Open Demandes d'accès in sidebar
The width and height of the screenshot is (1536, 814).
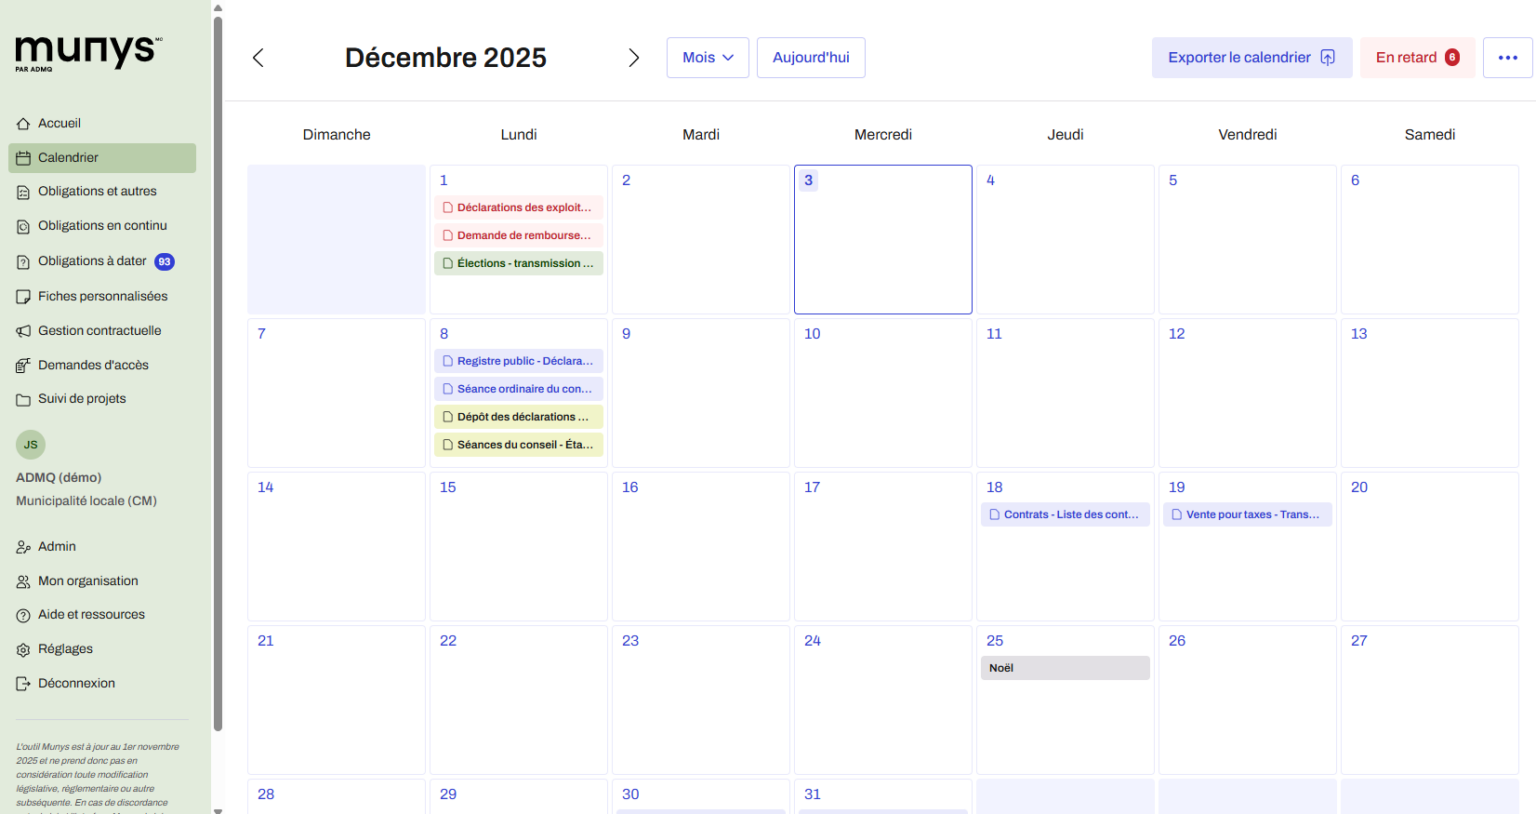click(93, 365)
